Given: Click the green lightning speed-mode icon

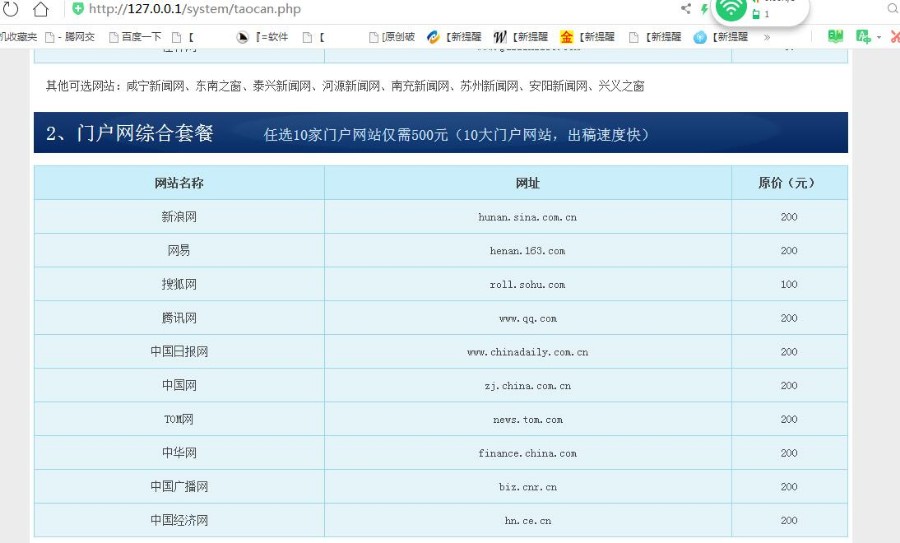Looking at the screenshot, I should (x=704, y=9).
